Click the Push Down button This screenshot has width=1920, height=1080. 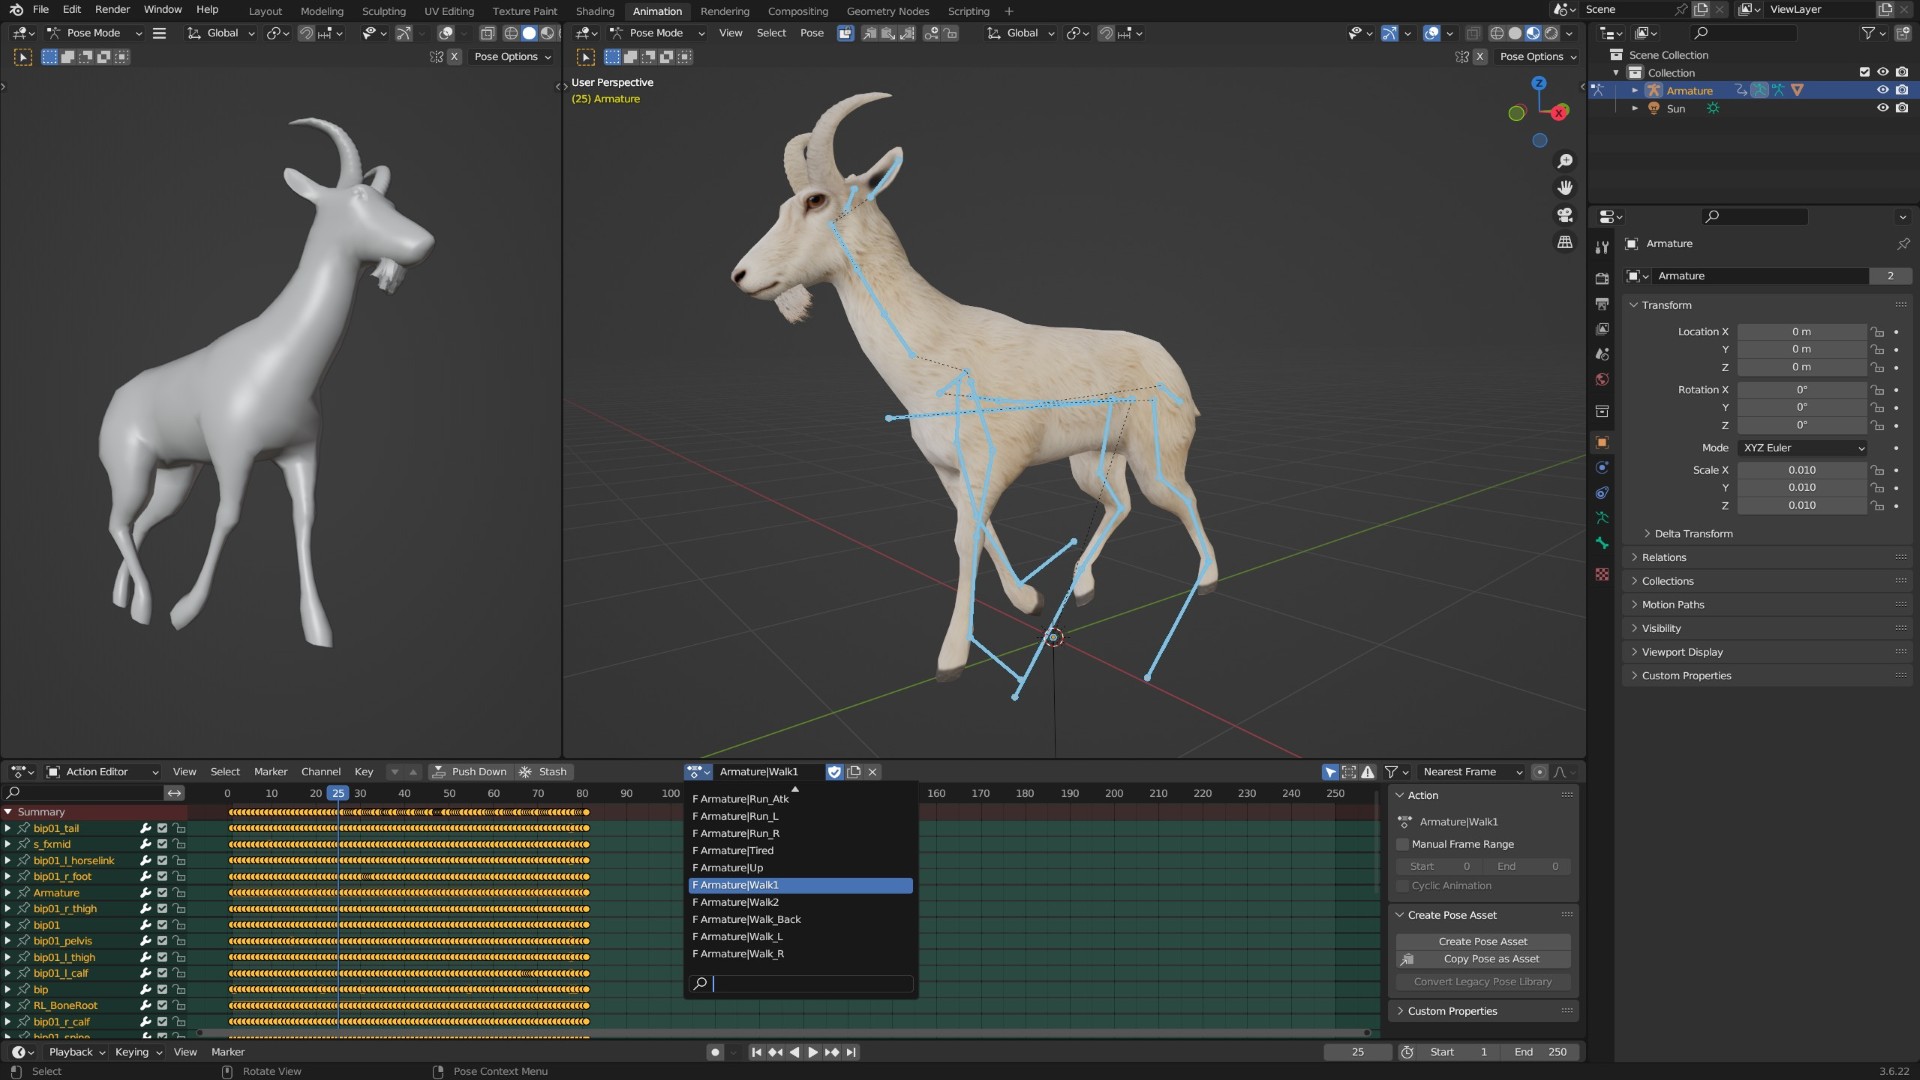[x=470, y=772]
